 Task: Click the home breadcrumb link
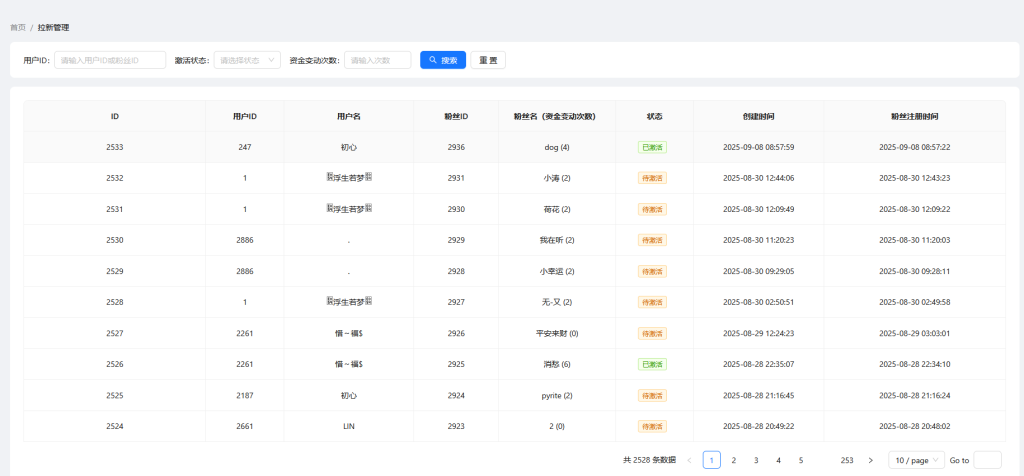click(18, 27)
